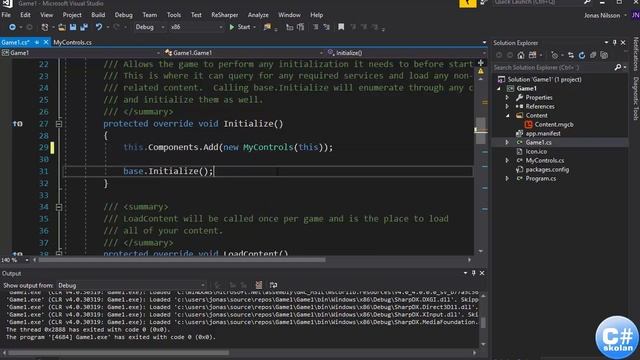Close the Game1.cs tab
Screen dimensions: 640x360
click(46, 42)
